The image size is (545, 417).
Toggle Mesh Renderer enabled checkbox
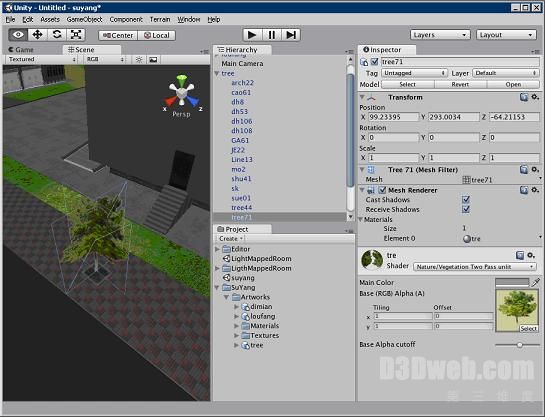tap(382, 190)
